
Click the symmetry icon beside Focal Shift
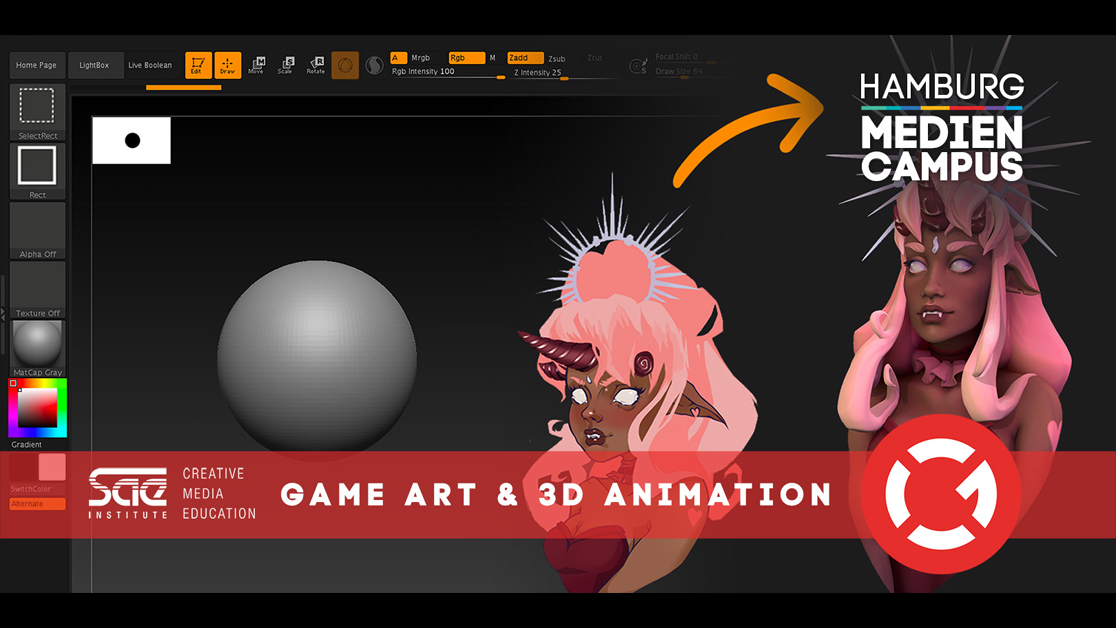tap(638, 66)
